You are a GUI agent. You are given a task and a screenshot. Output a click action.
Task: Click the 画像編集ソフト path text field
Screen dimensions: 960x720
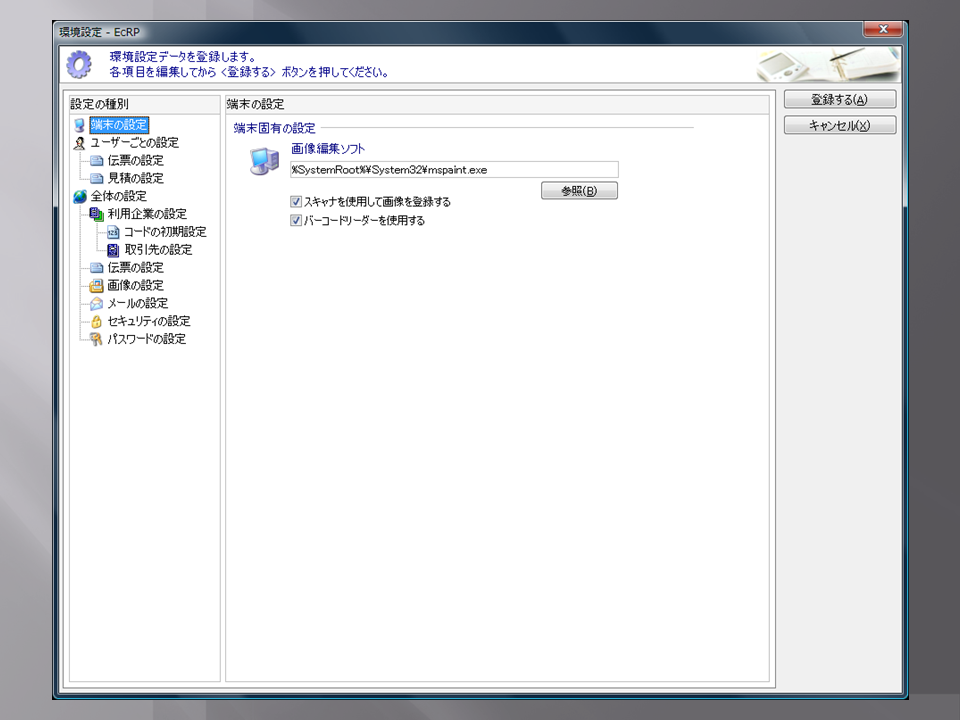[453, 170]
